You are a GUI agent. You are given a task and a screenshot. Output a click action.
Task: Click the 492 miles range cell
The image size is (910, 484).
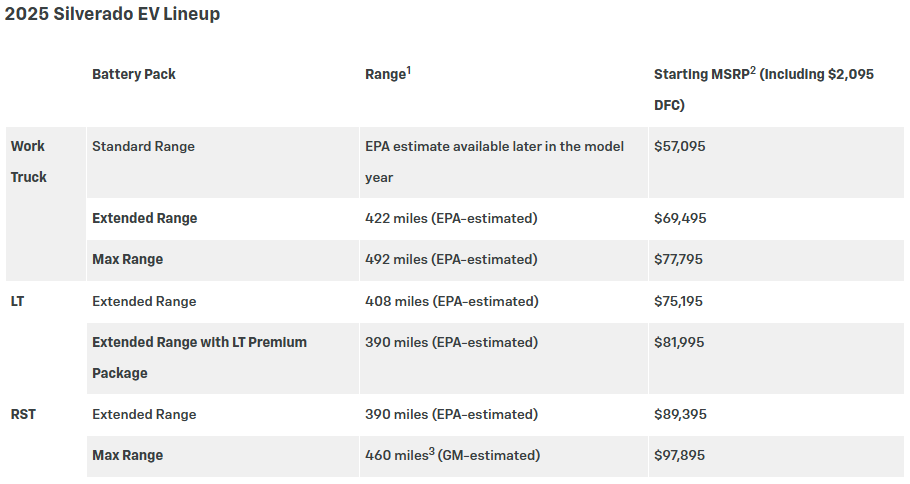point(451,259)
